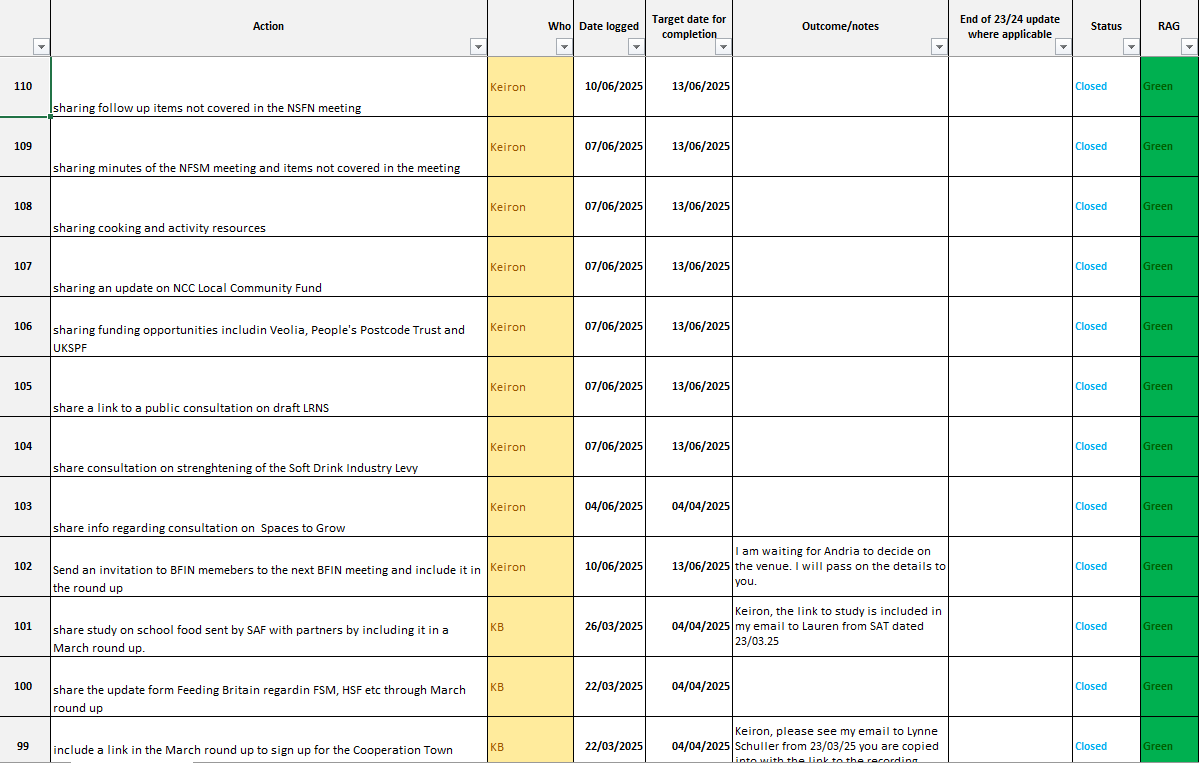Select the Feeding Britain update action cell

click(x=269, y=687)
